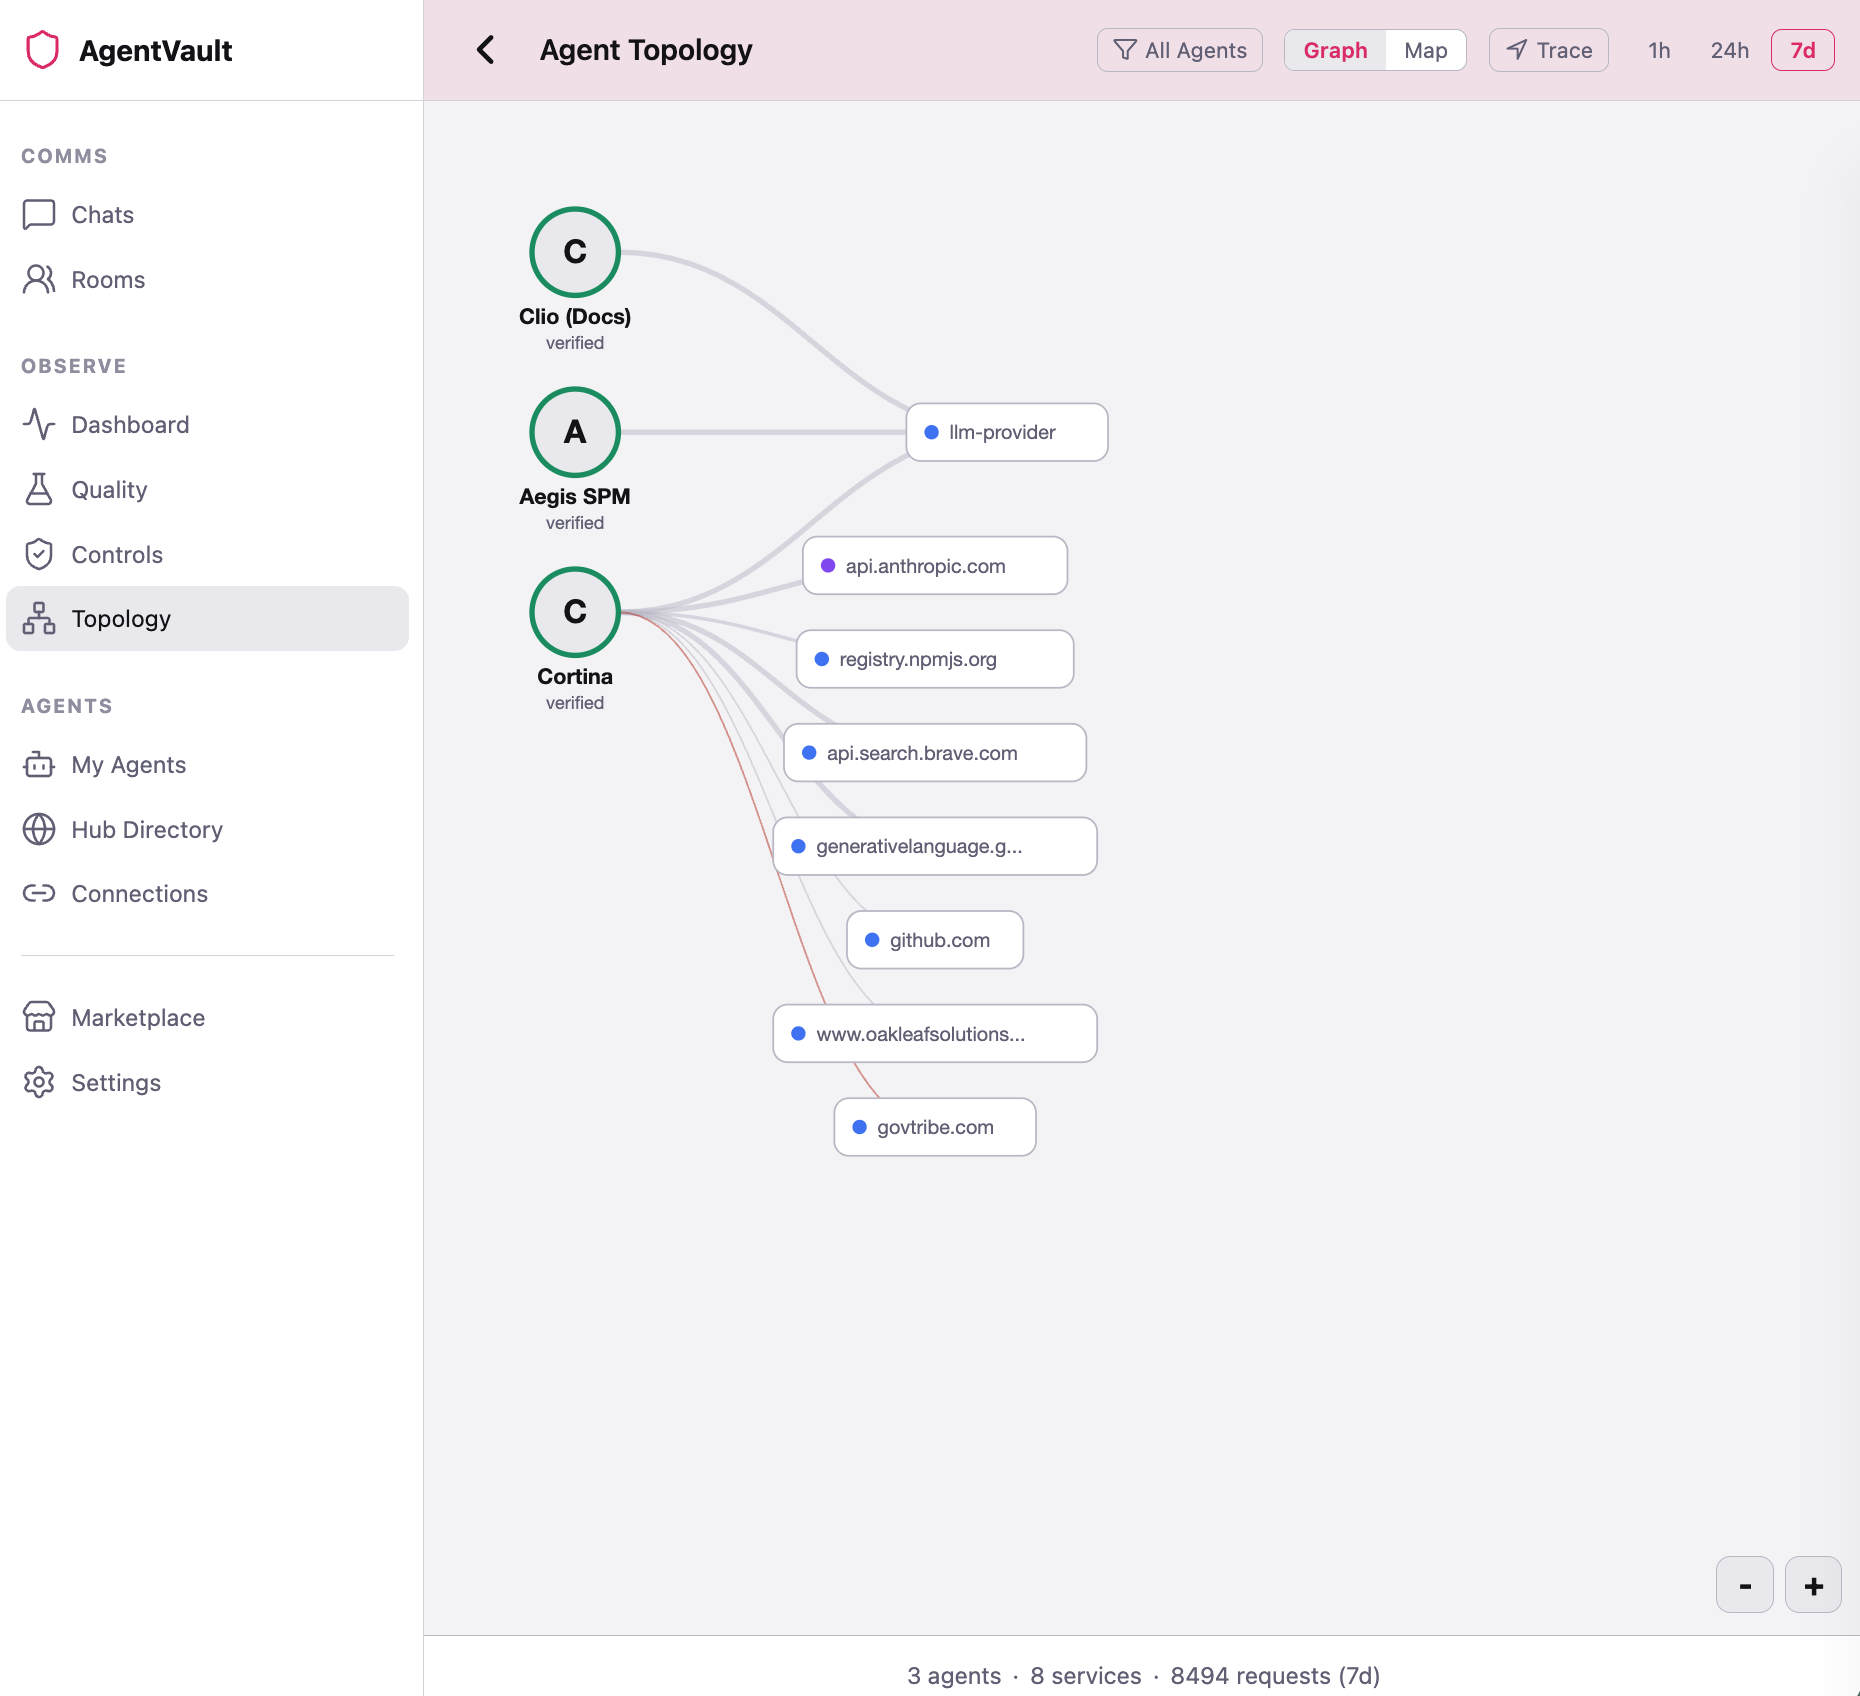Open the Rooms section icon
This screenshot has height=1696, width=1860.
coord(39,280)
